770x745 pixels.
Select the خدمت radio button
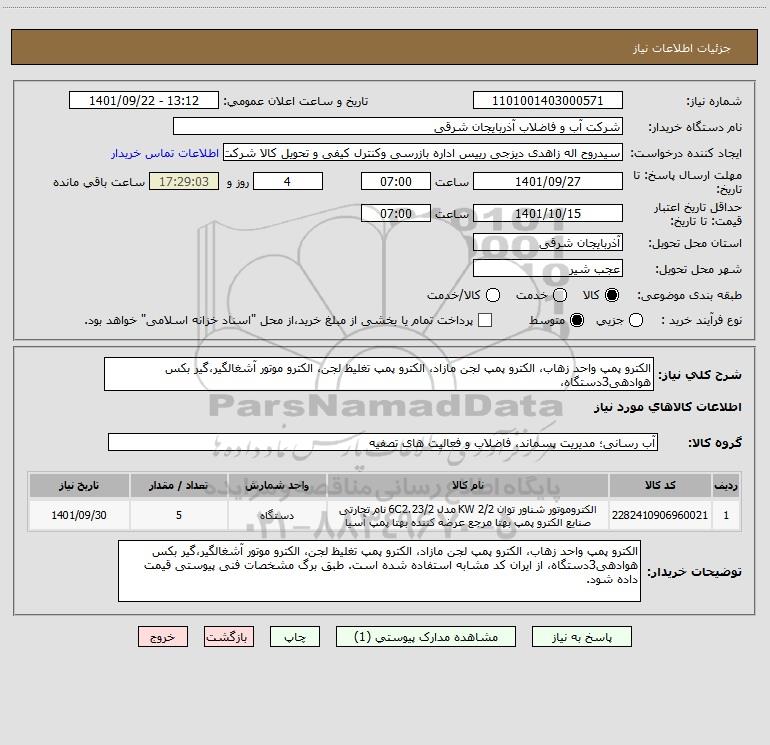560,295
